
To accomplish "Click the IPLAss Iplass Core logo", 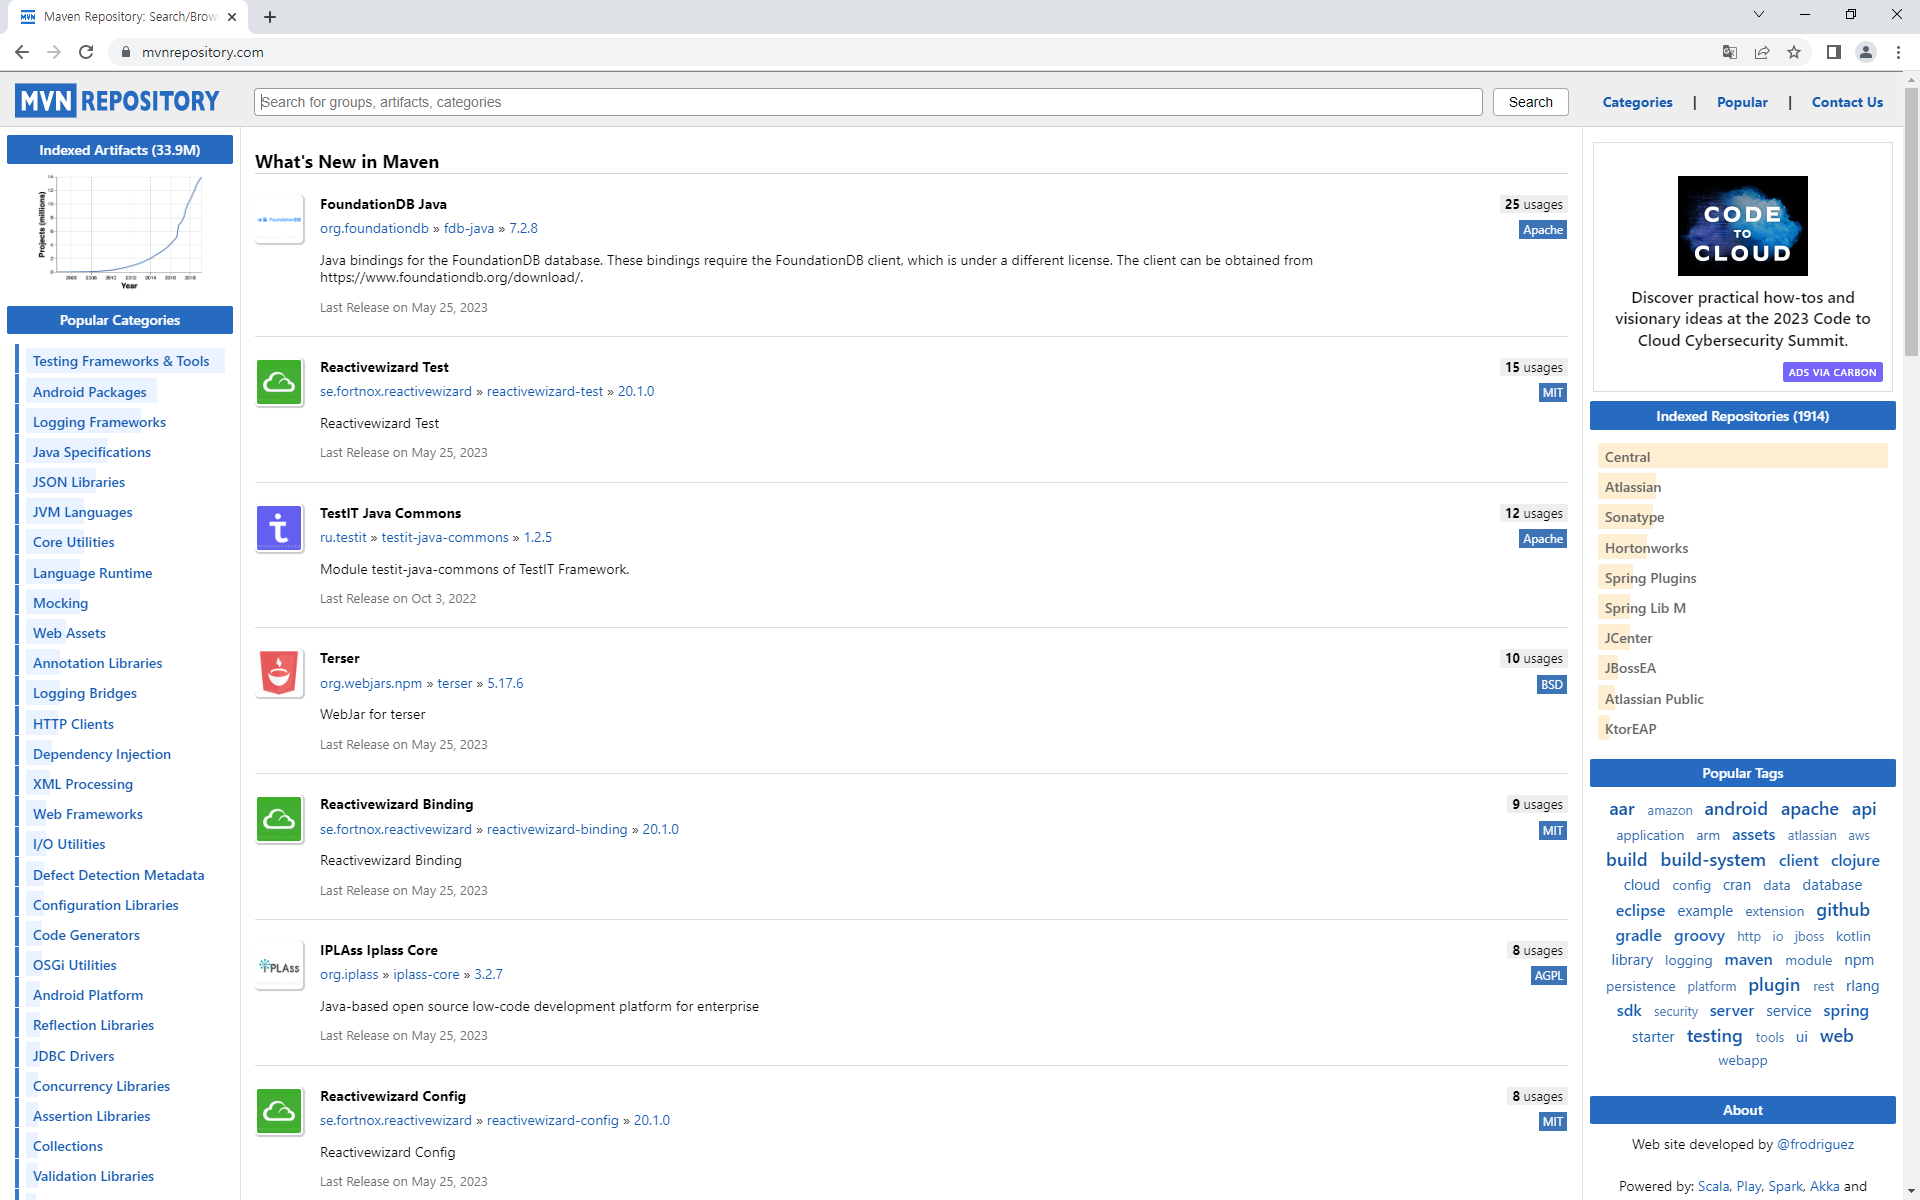I will 279,966.
